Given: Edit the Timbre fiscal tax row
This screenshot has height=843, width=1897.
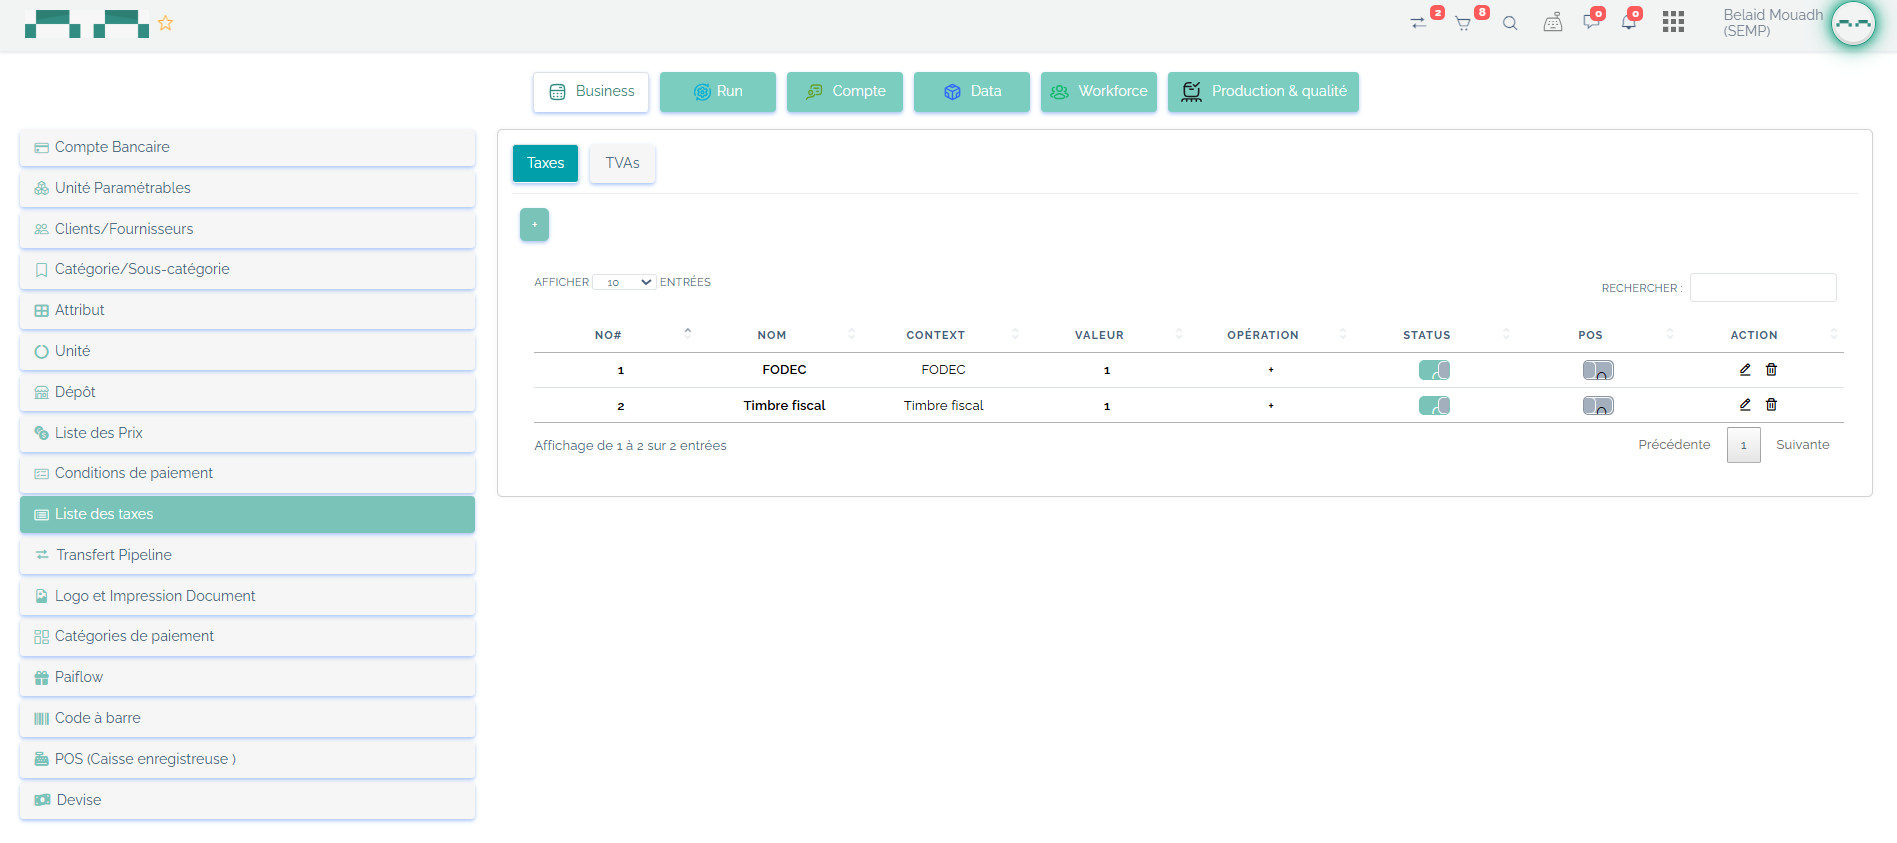Looking at the screenshot, I should coord(1745,404).
